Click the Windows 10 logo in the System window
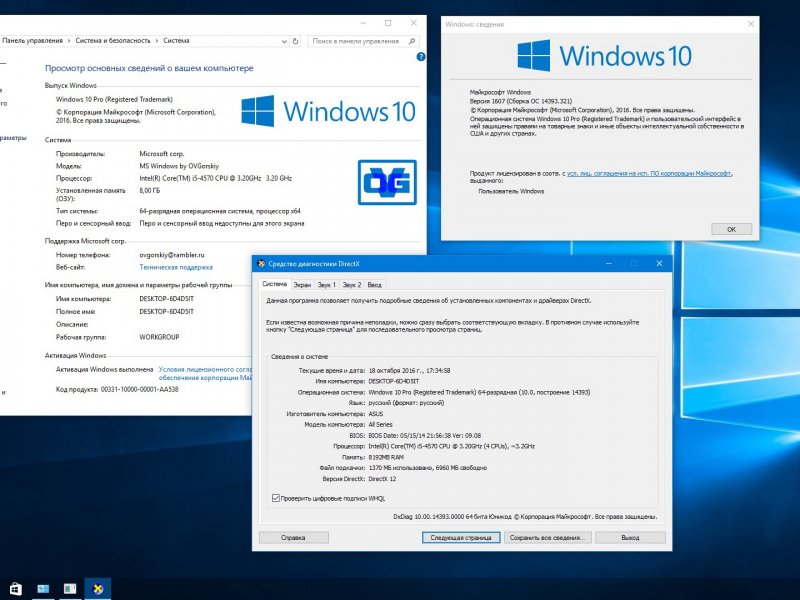The height and width of the screenshot is (600, 800). tap(329, 111)
